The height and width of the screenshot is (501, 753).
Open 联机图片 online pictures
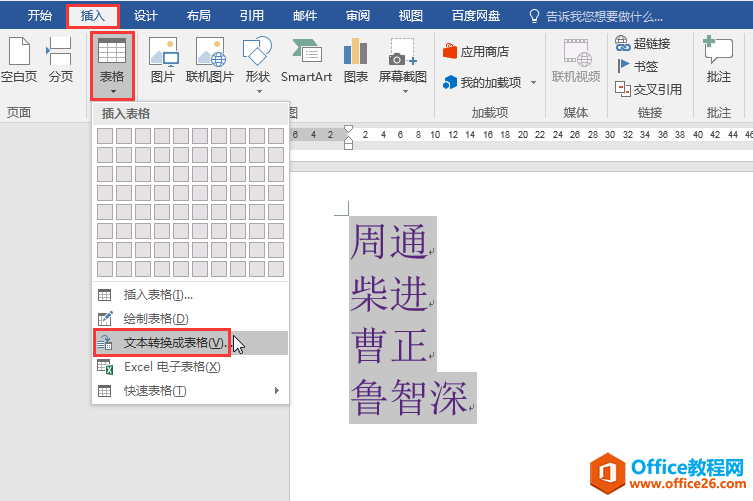[x=209, y=60]
